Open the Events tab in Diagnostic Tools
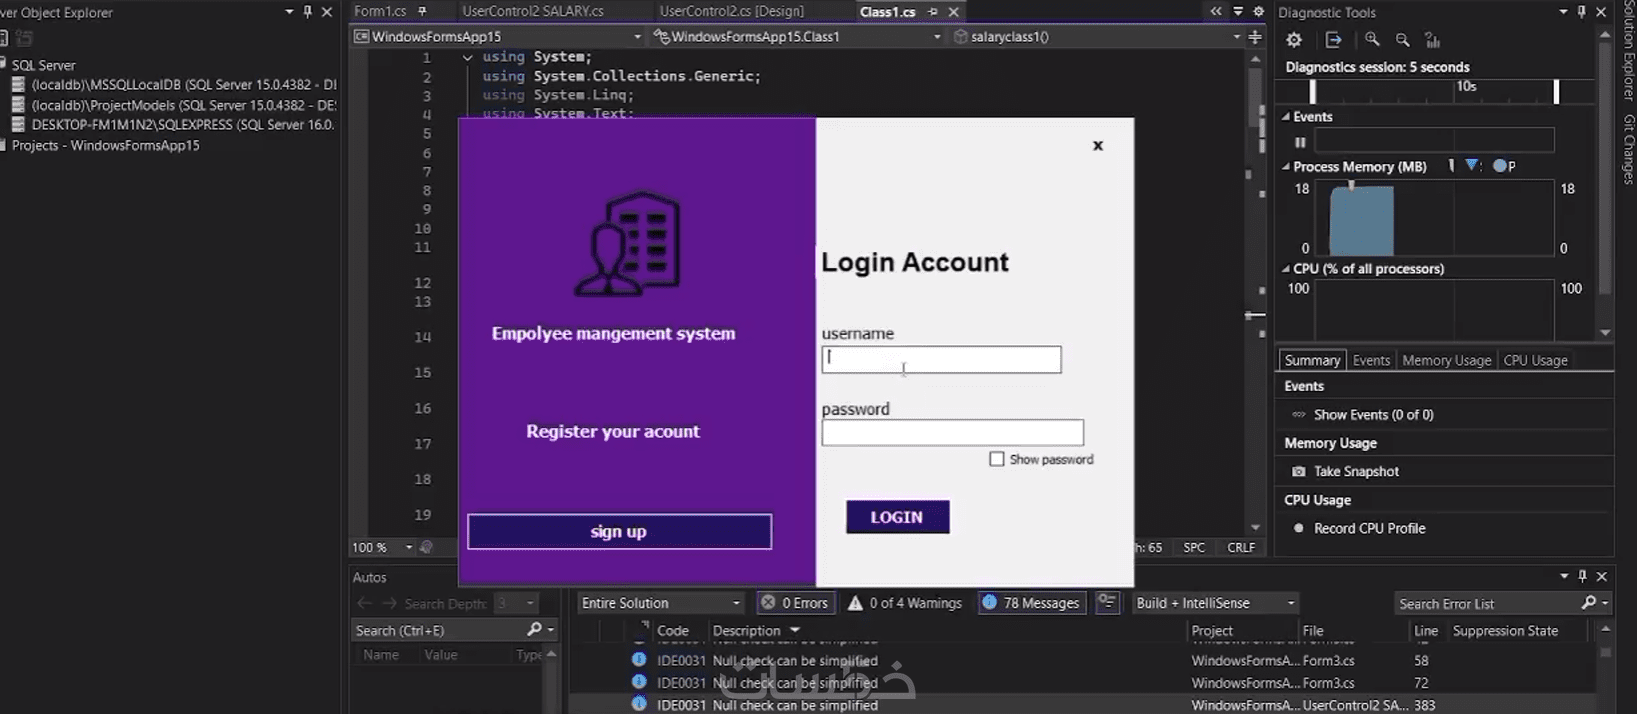1637x714 pixels. point(1371,360)
